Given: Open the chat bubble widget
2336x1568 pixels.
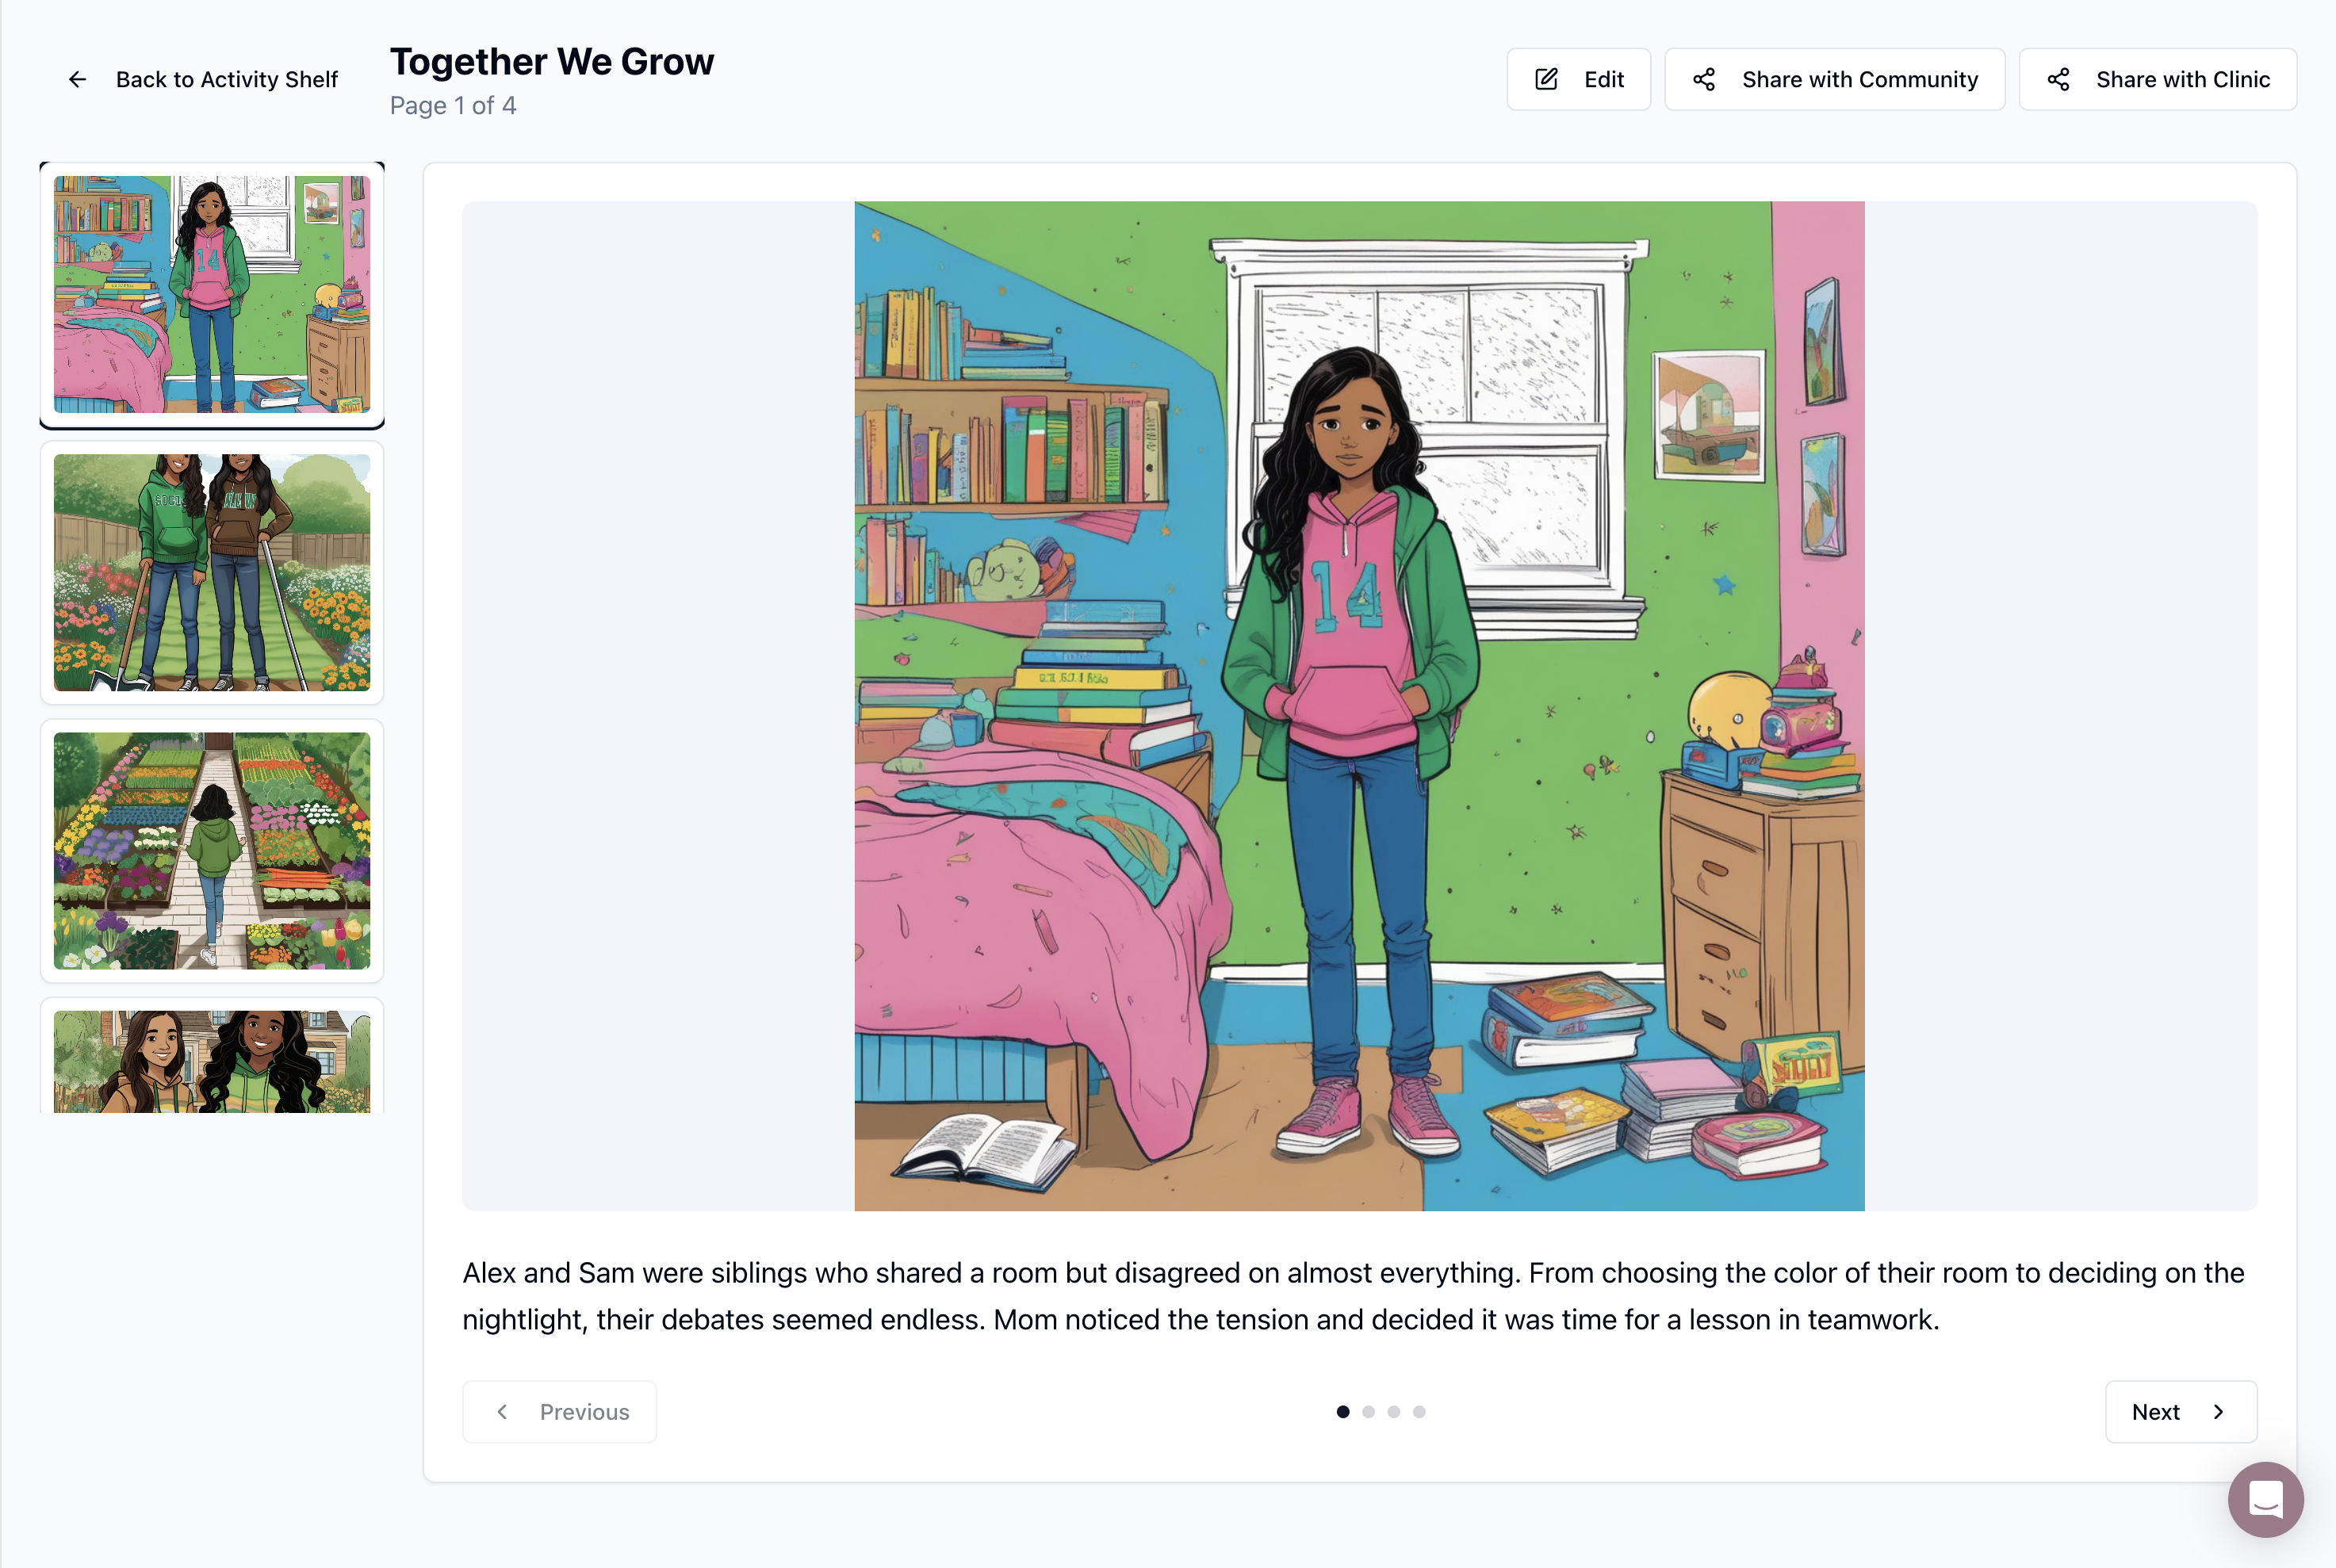Looking at the screenshot, I should pos(2265,1499).
